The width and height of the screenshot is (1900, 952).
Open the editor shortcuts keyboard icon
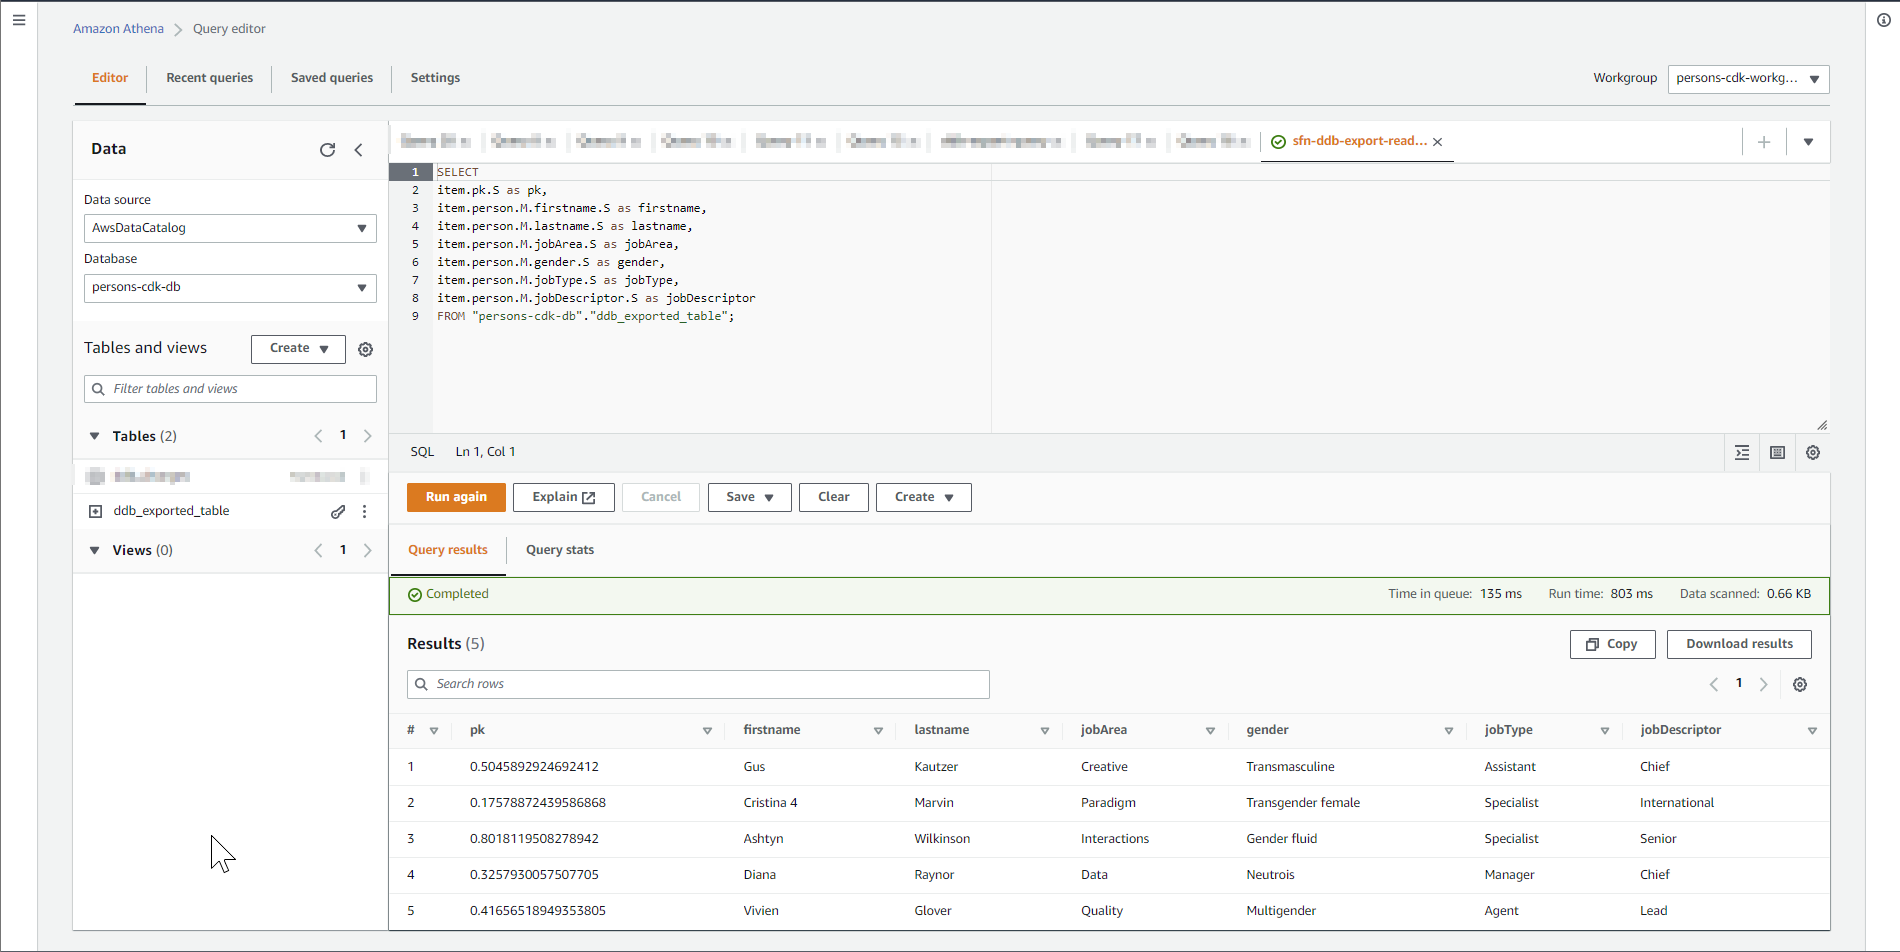pos(1777,452)
